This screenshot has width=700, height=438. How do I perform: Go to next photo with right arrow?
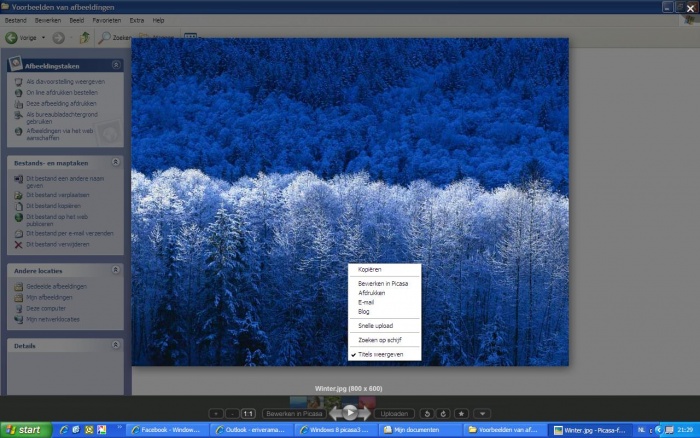coord(365,414)
